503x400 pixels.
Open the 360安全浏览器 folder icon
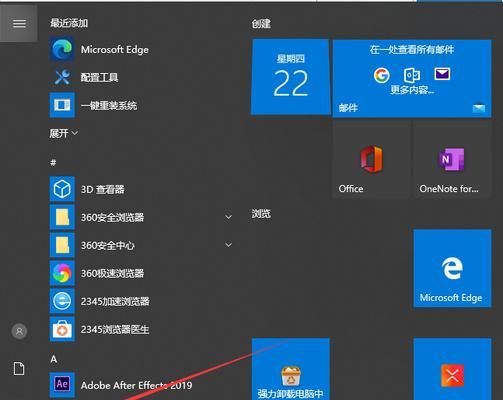click(62, 217)
